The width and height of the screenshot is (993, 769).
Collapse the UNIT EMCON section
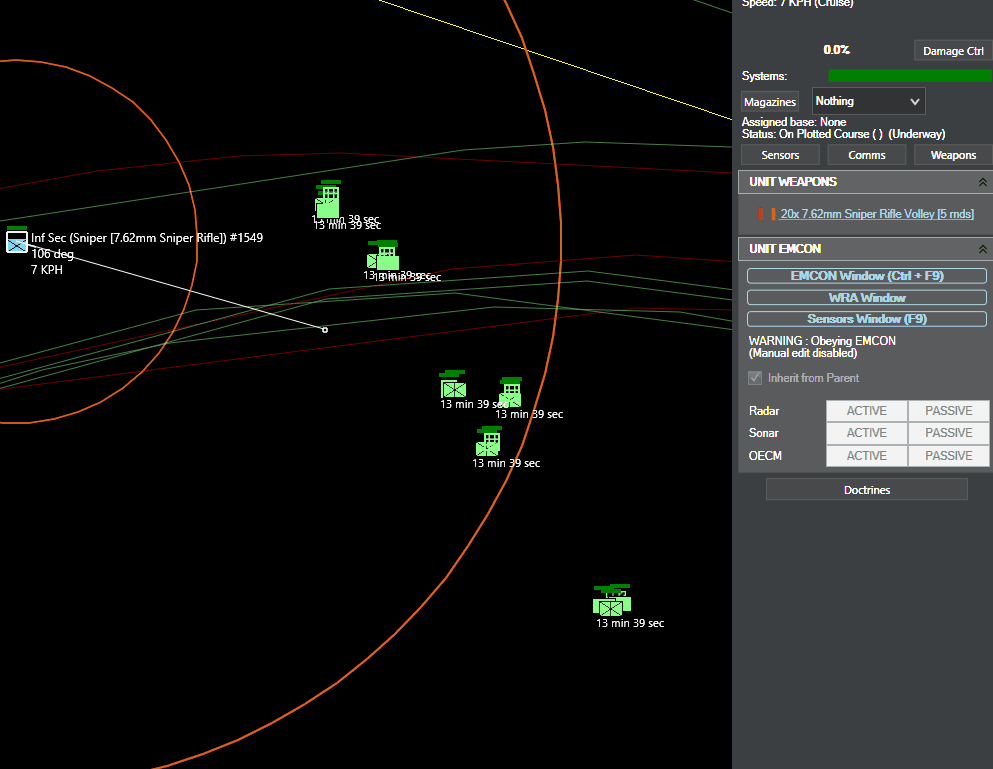click(982, 250)
